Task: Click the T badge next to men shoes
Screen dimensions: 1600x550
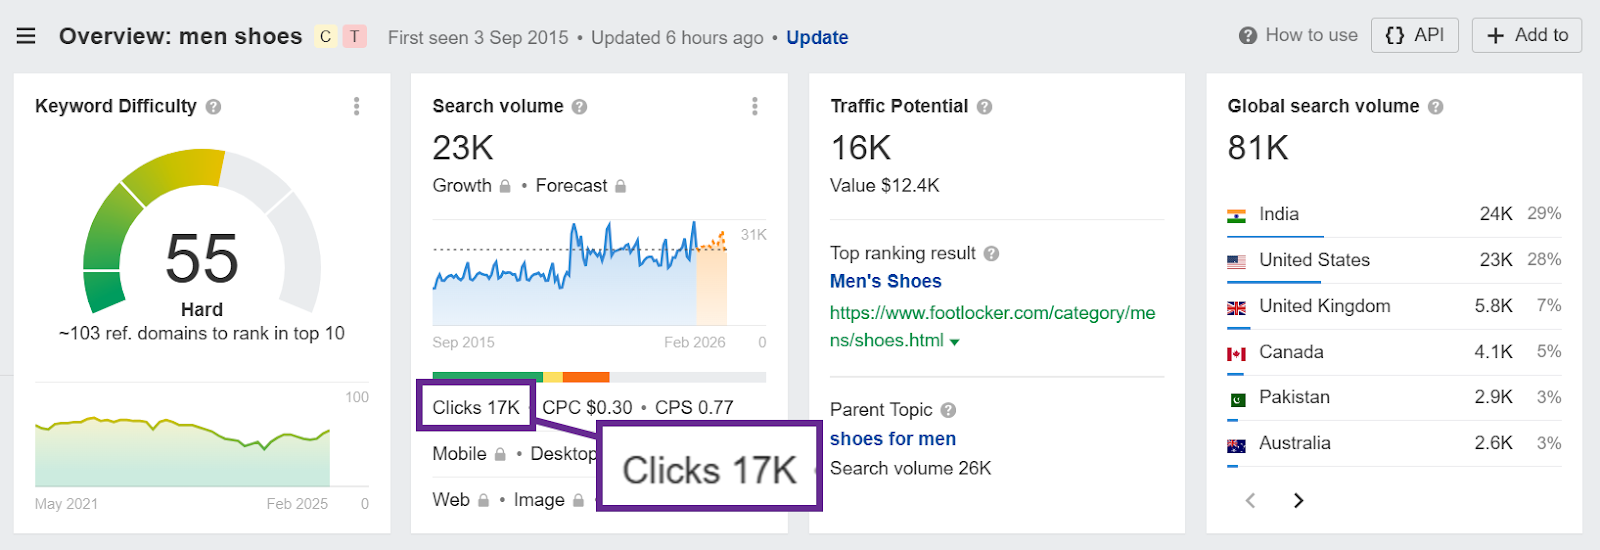Action: pyautogui.click(x=354, y=37)
